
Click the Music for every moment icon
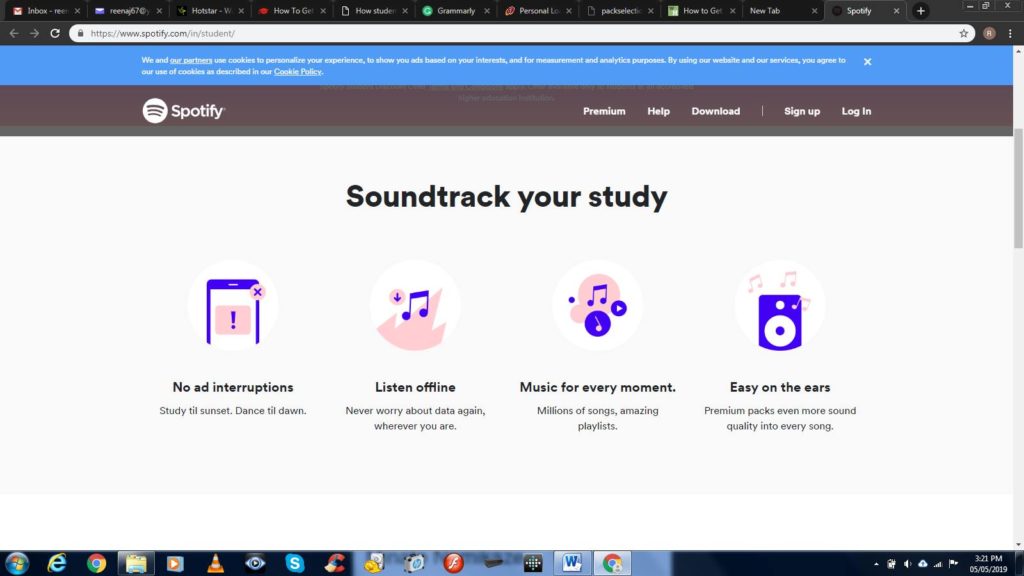click(x=598, y=306)
